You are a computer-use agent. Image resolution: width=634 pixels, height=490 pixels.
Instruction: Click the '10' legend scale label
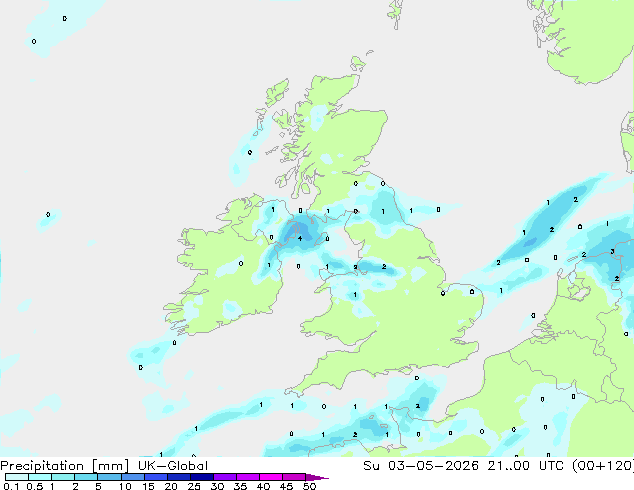(125, 486)
